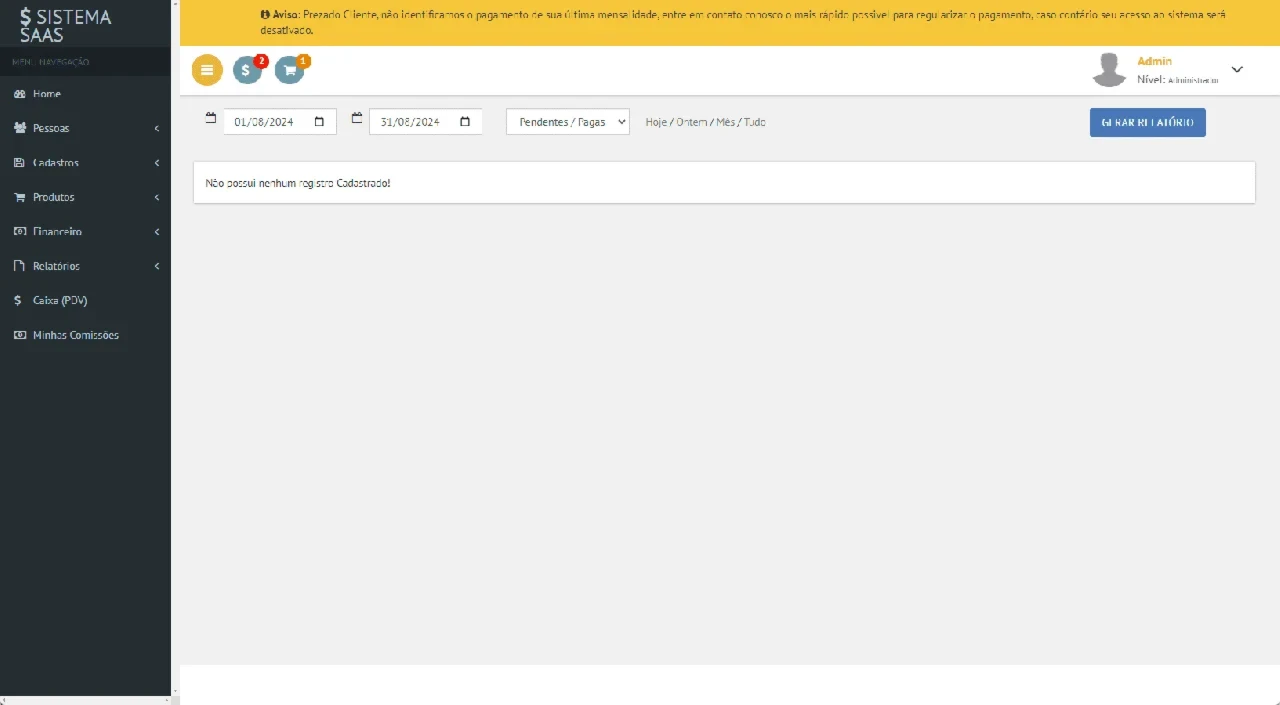Click the Minhas Comissões money icon
The width and height of the screenshot is (1280, 705).
(19, 335)
